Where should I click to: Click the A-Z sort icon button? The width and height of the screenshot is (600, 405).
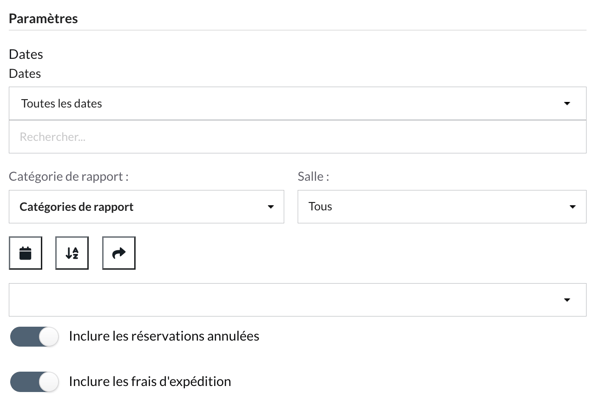tap(72, 253)
